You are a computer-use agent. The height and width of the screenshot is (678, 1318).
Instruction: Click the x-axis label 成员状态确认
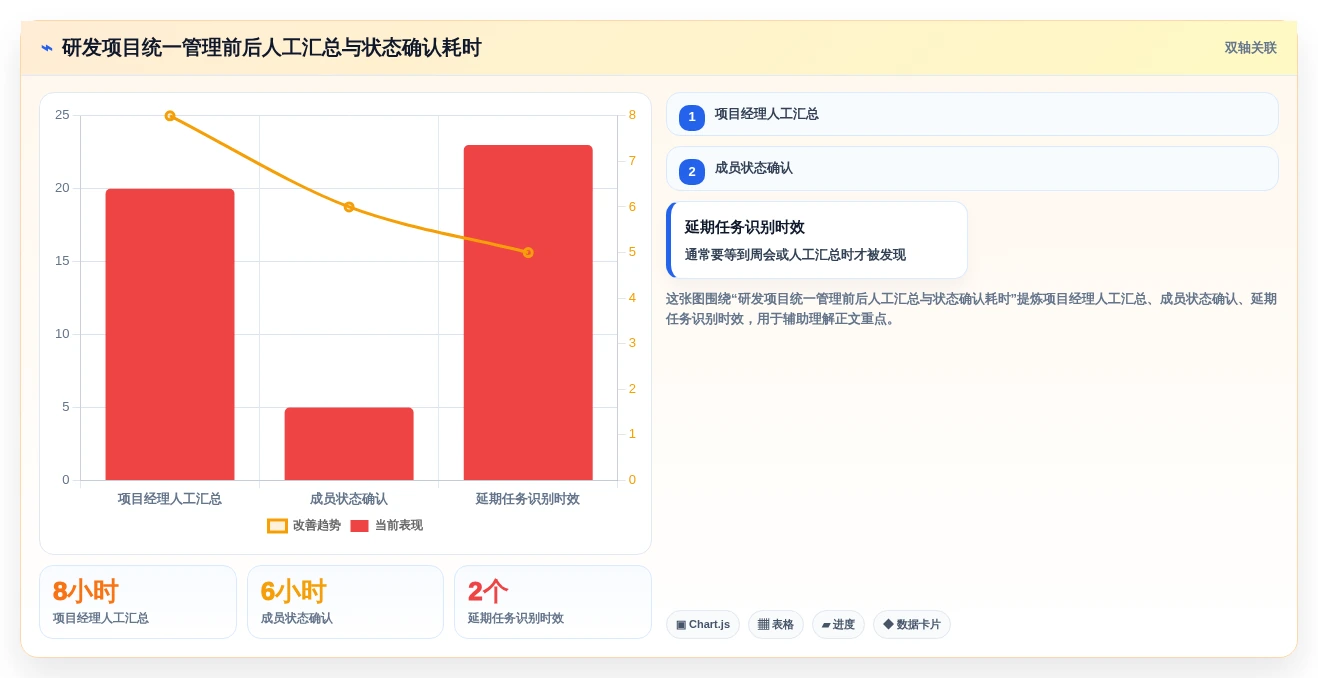349,499
